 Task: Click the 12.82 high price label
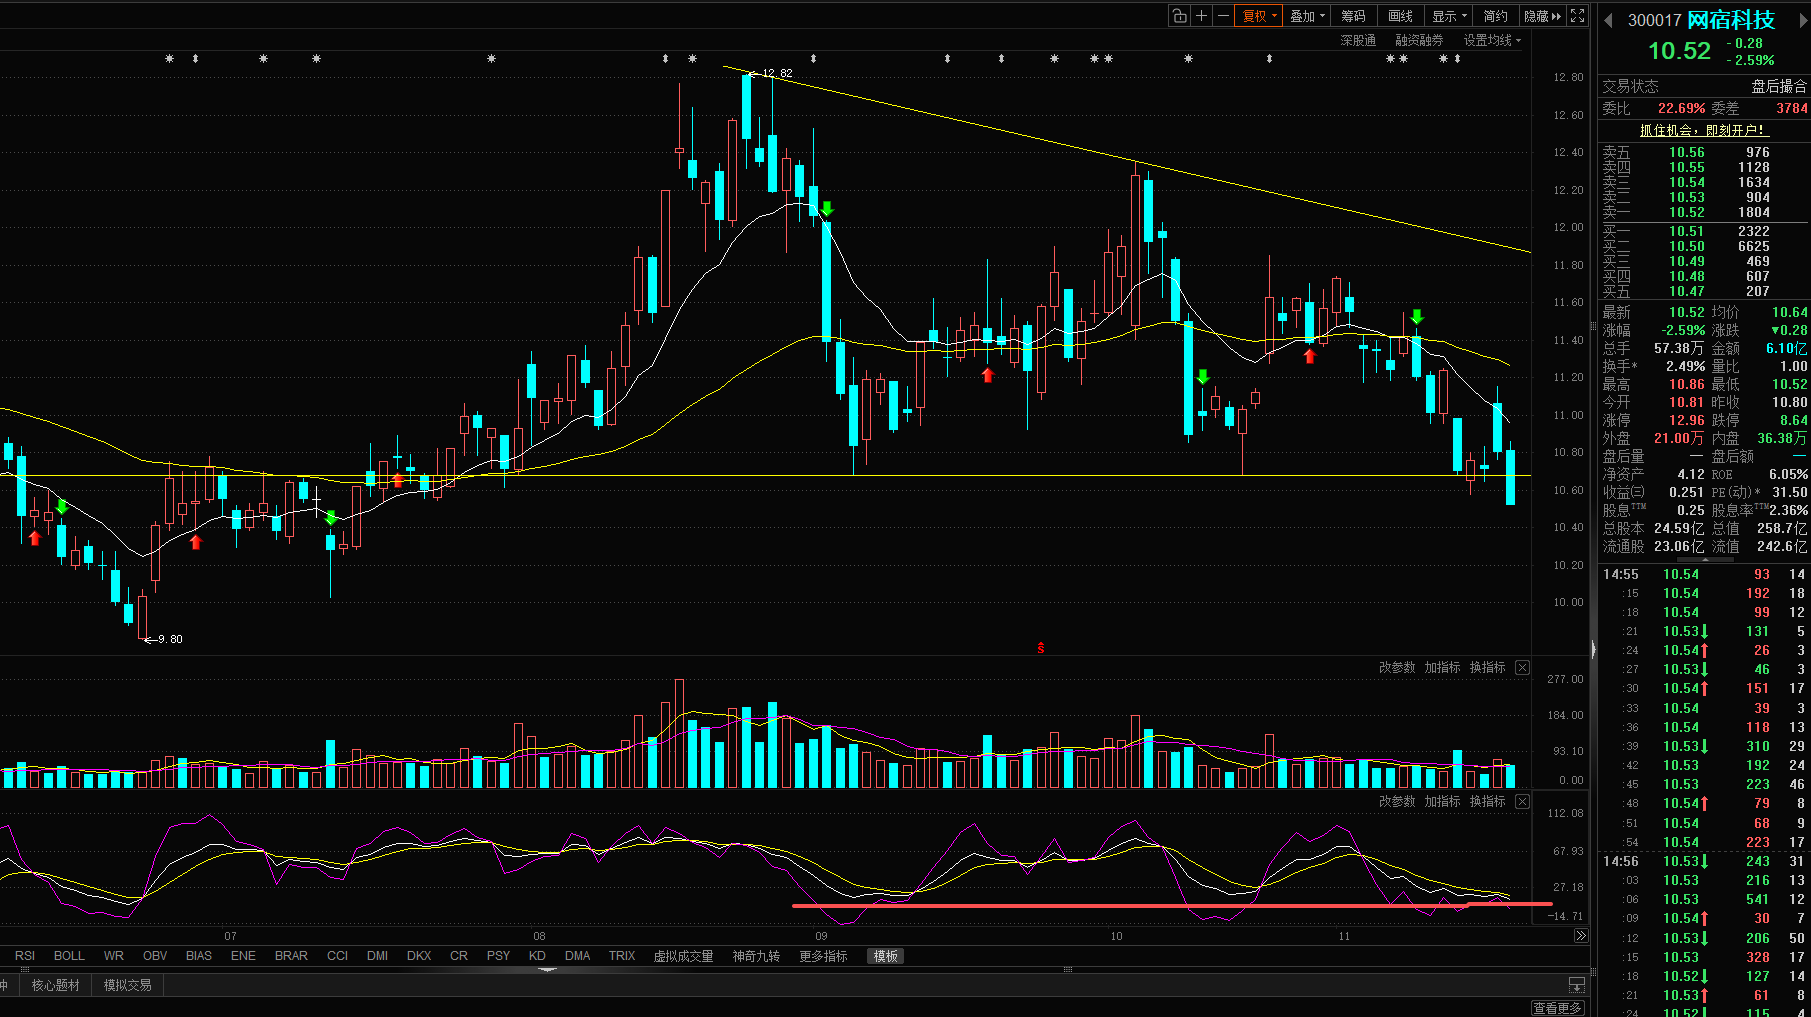click(x=777, y=73)
